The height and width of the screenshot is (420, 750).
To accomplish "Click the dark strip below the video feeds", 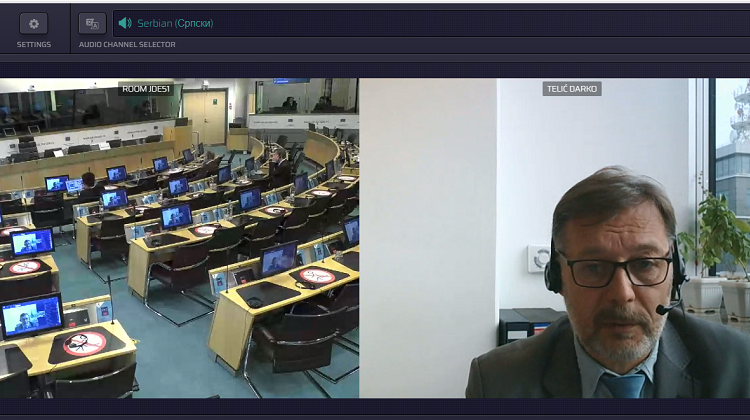I will pyautogui.click(x=375, y=409).
